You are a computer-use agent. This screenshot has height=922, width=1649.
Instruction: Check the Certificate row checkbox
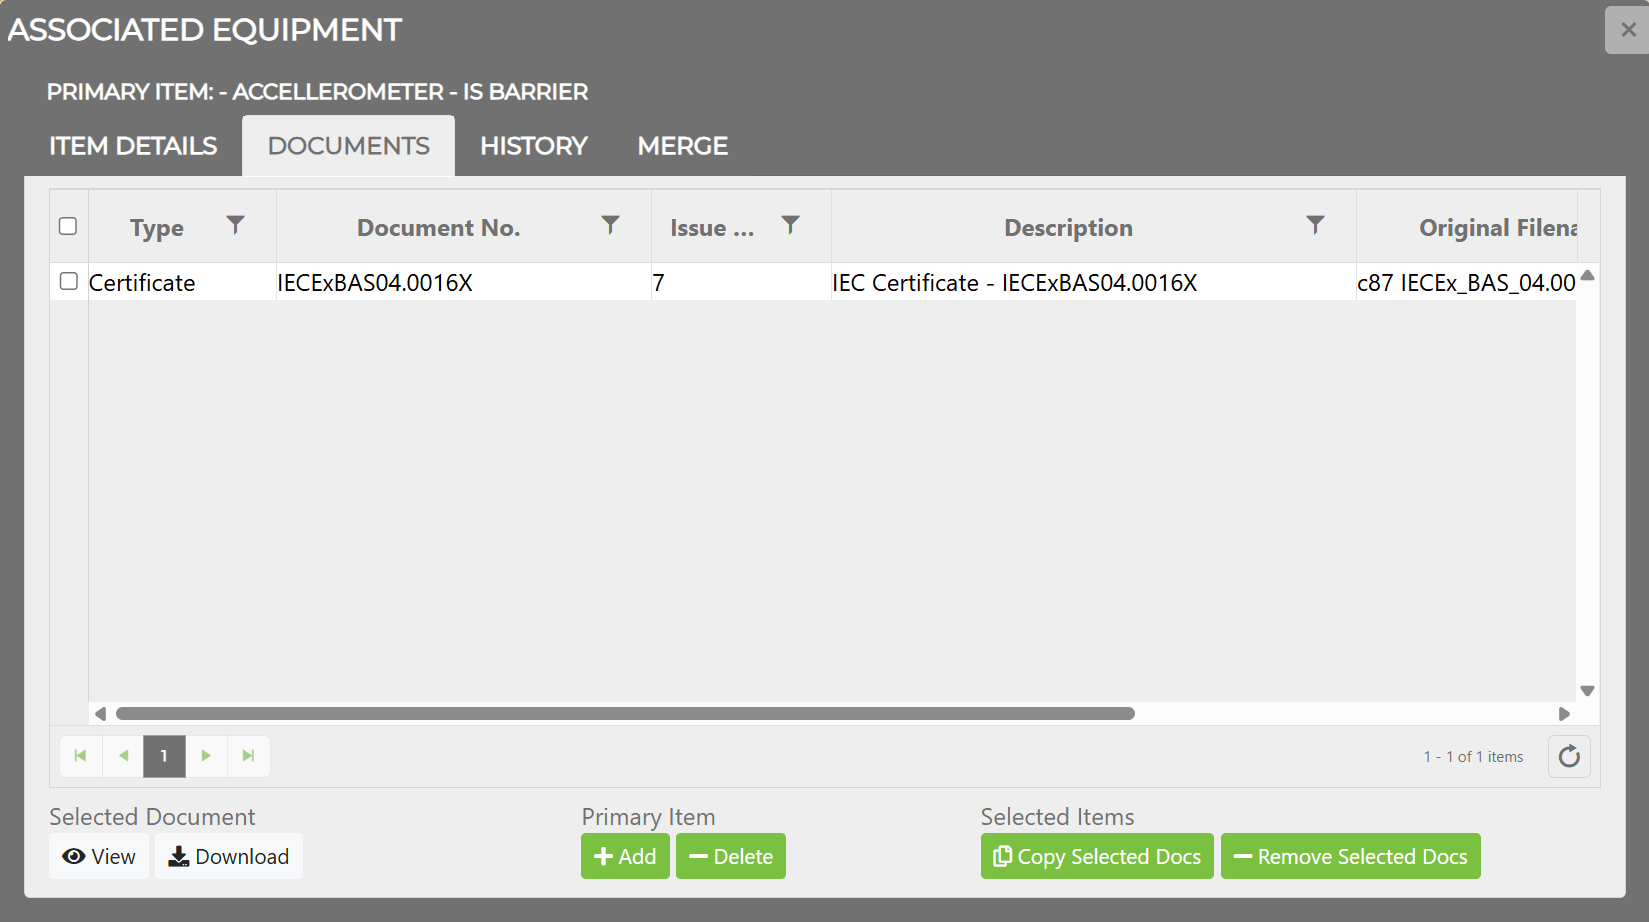click(68, 281)
